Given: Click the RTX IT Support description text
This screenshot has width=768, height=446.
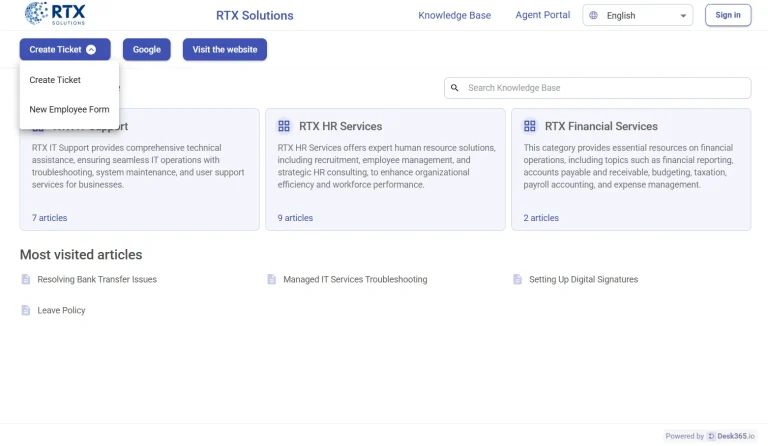Looking at the screenshot, I should click(x=138, y=166).
